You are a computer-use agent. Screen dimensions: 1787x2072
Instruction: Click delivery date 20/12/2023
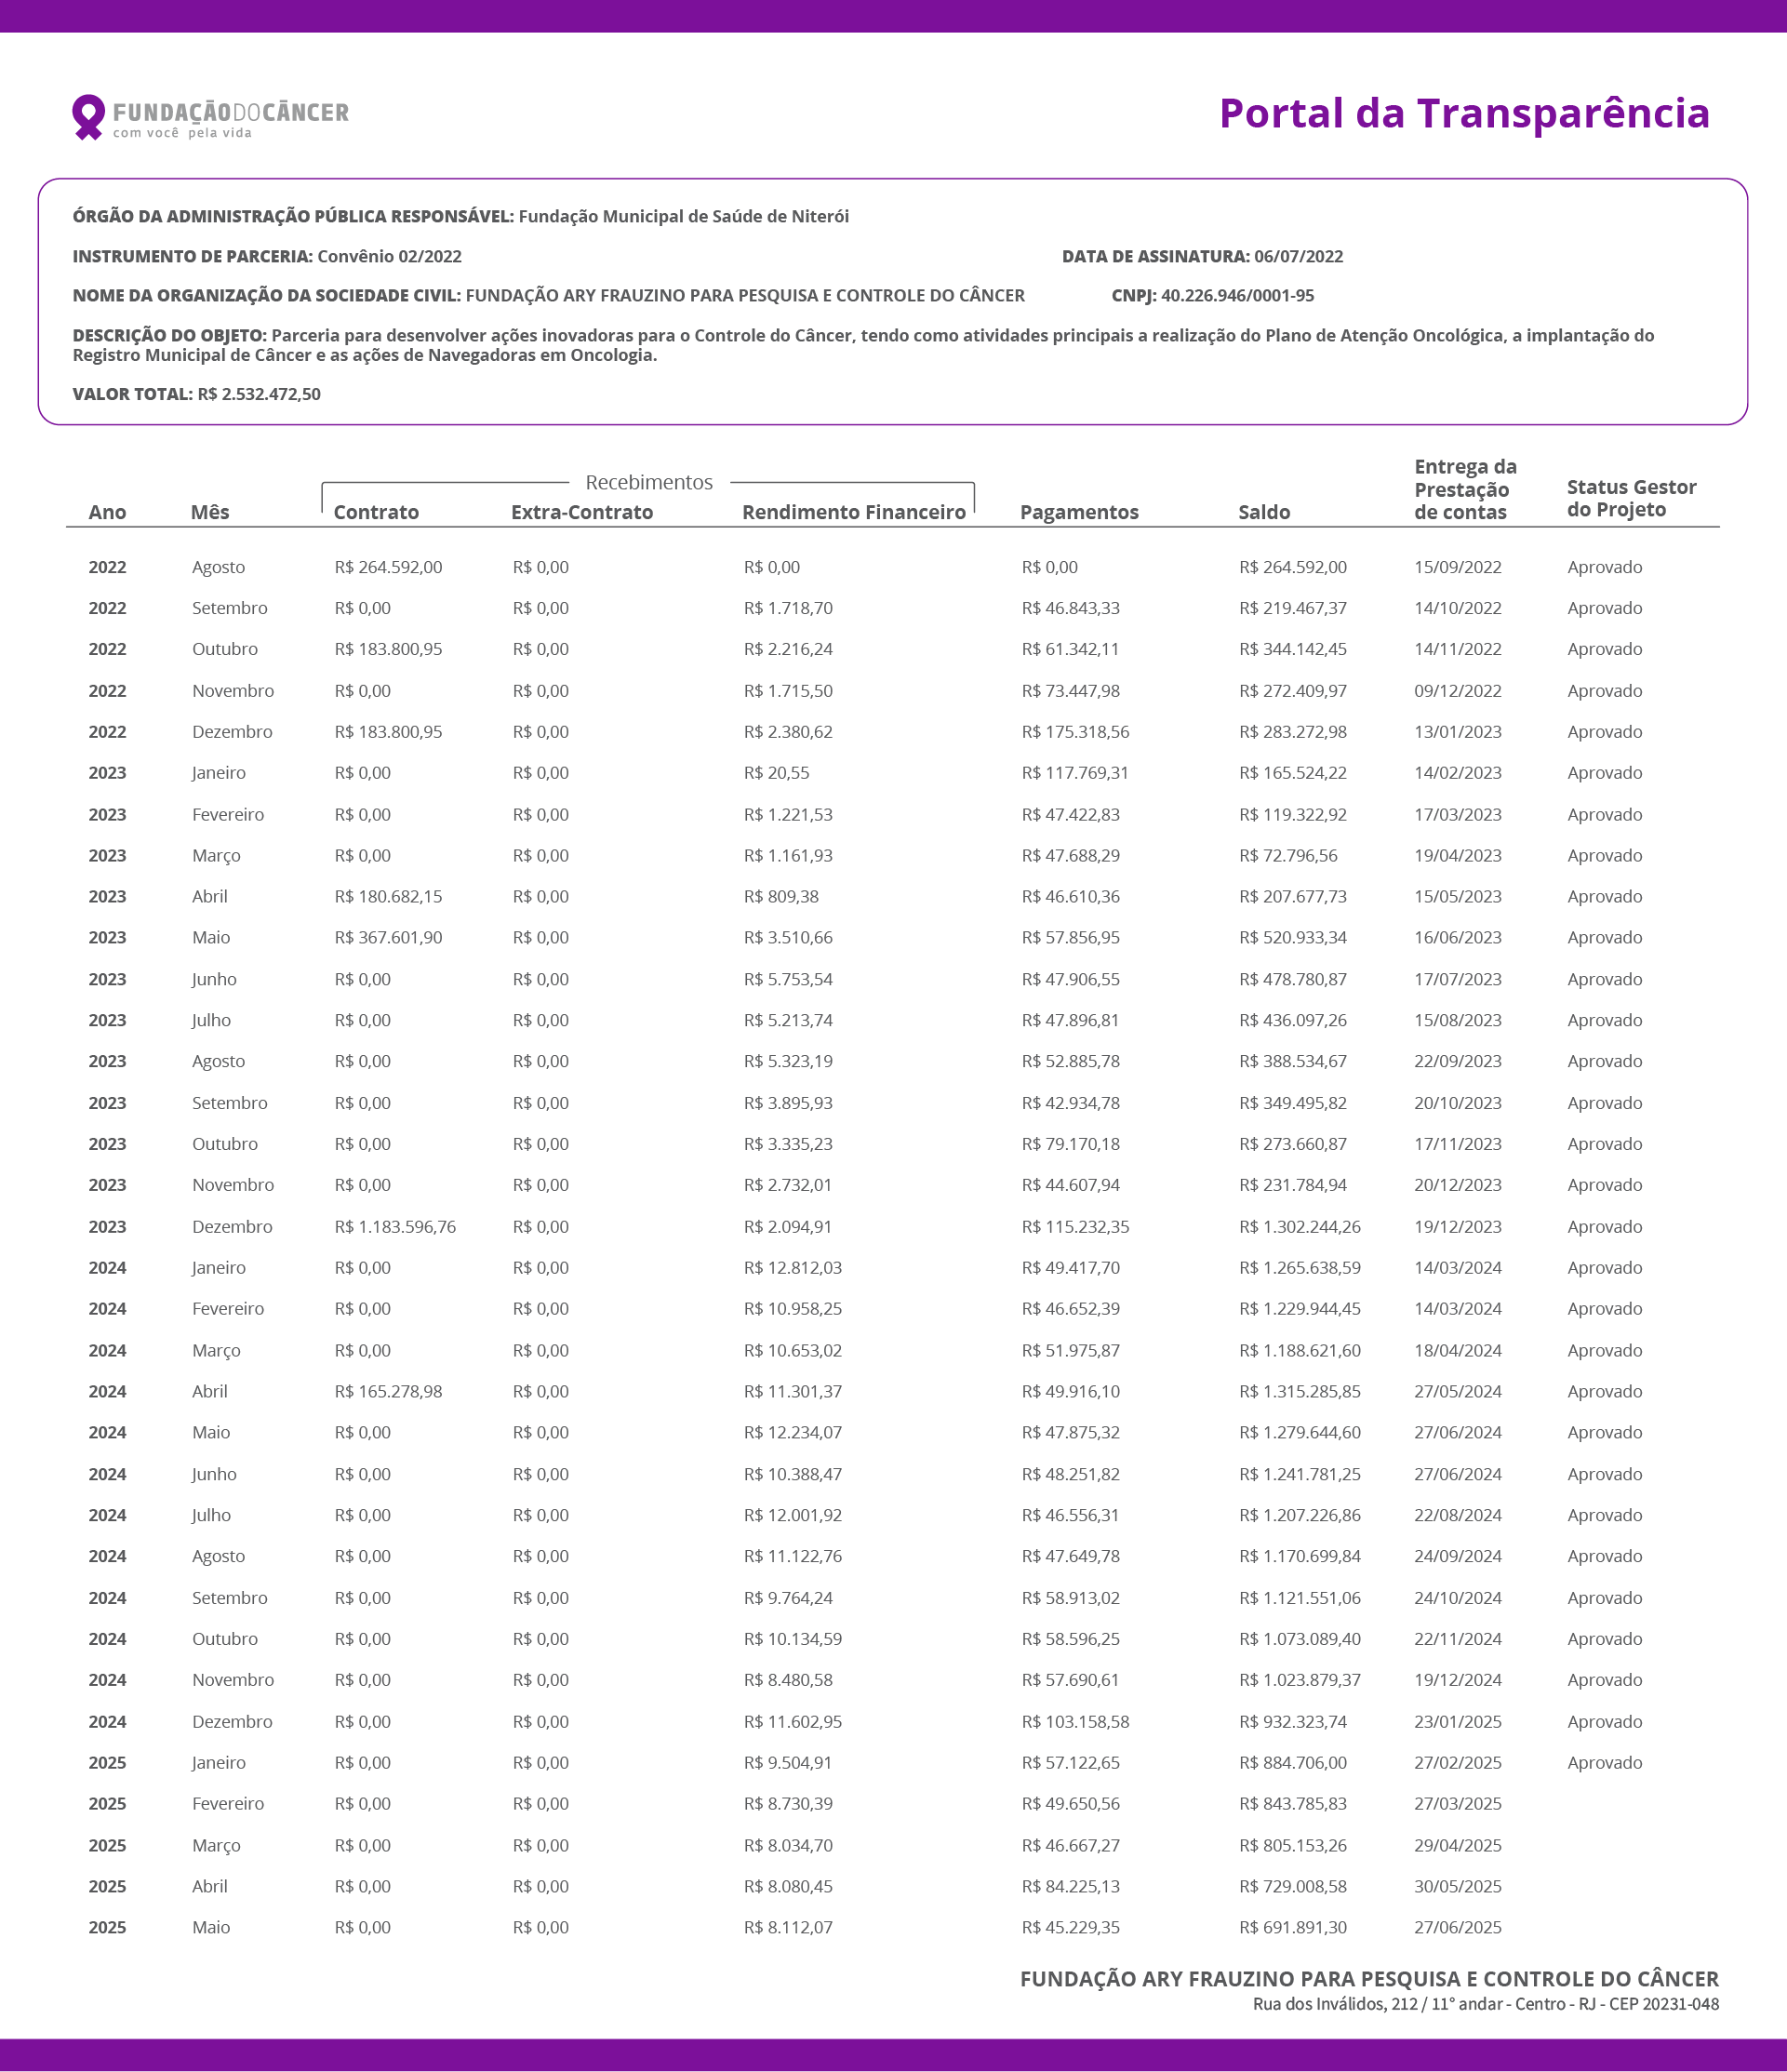click(1458, 1185)
